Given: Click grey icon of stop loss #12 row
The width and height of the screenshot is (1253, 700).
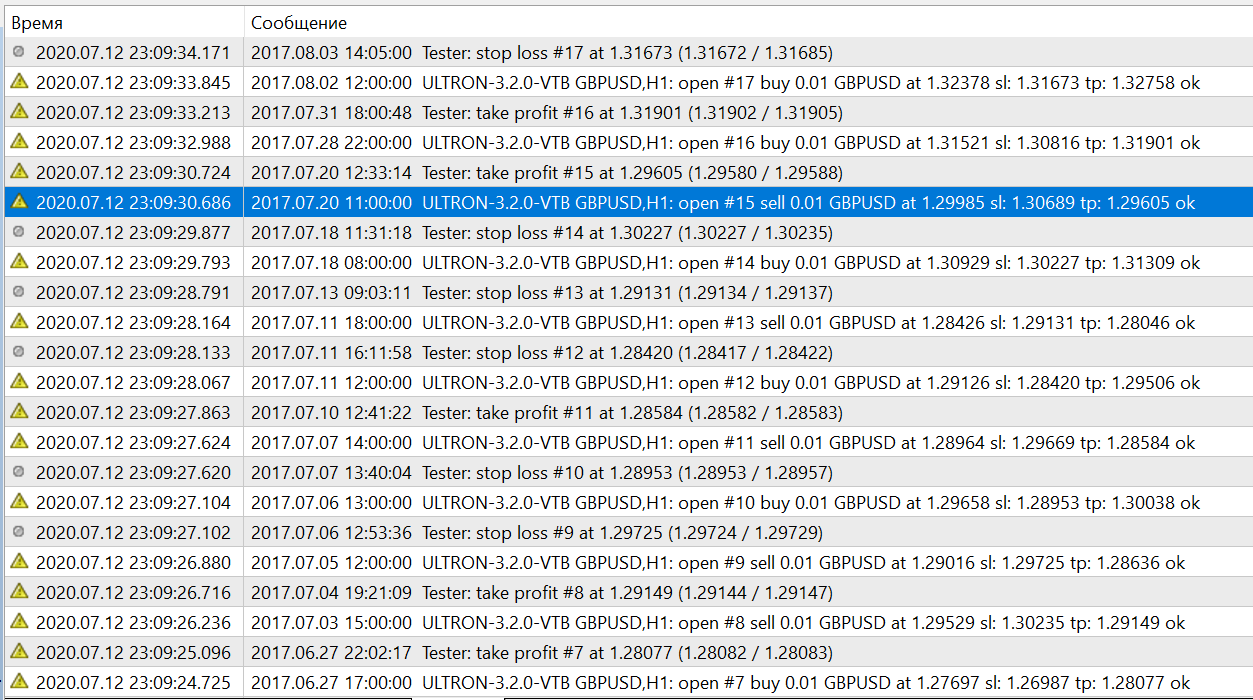Looking at the screenshot, I should [x=18, y=352].
